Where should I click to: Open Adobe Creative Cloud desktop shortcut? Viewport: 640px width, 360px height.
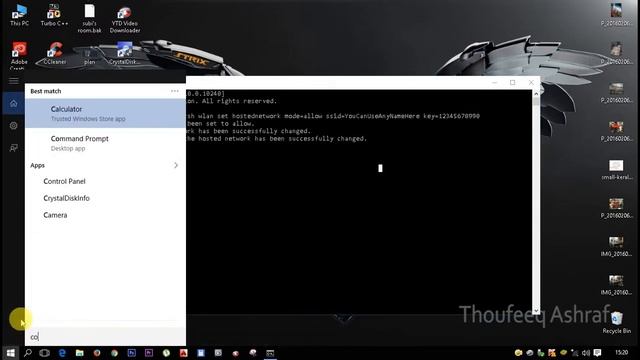(19, 55)
